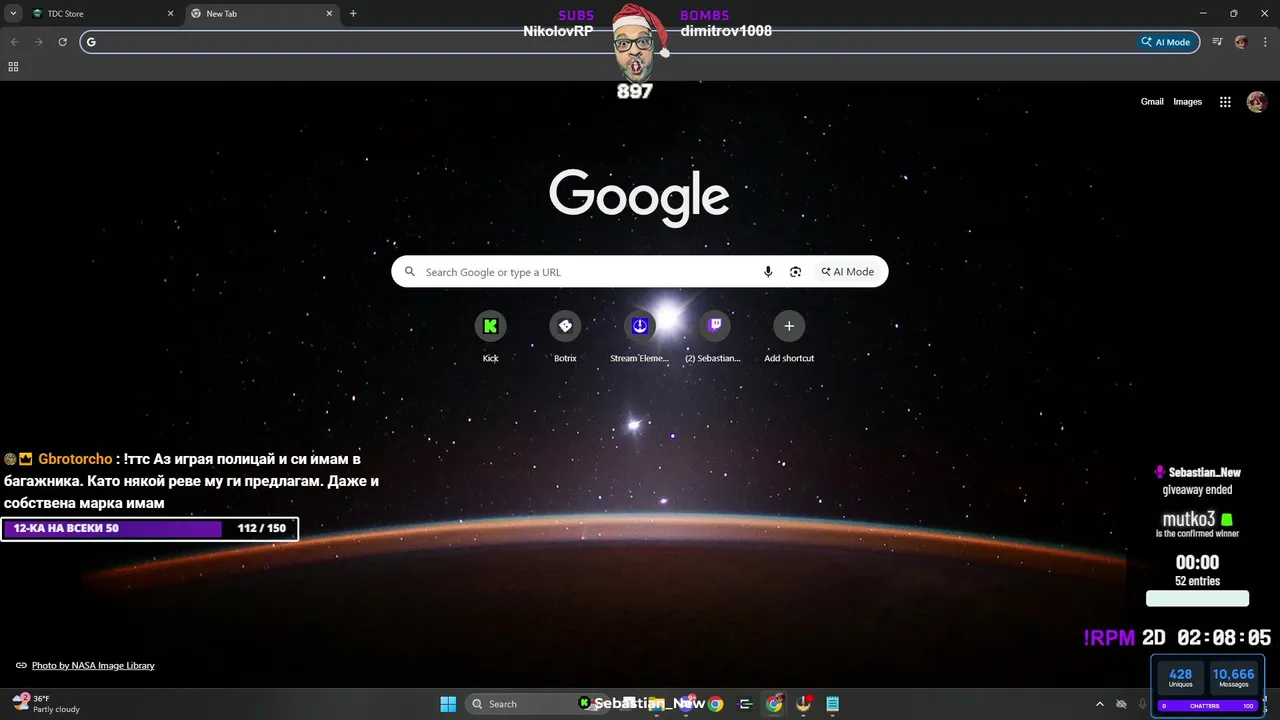Image resolution: width=1280 pixels, height=720 pixels.
Task: Click the Chrome profile avatar in the toolbar
Action: [1241, 42]
